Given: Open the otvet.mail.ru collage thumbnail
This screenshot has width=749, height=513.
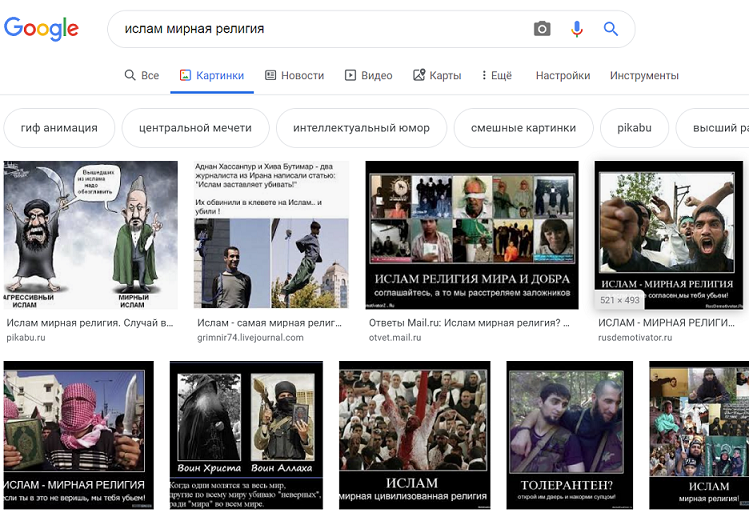Looking at the screenshot, I should [472, 235].
